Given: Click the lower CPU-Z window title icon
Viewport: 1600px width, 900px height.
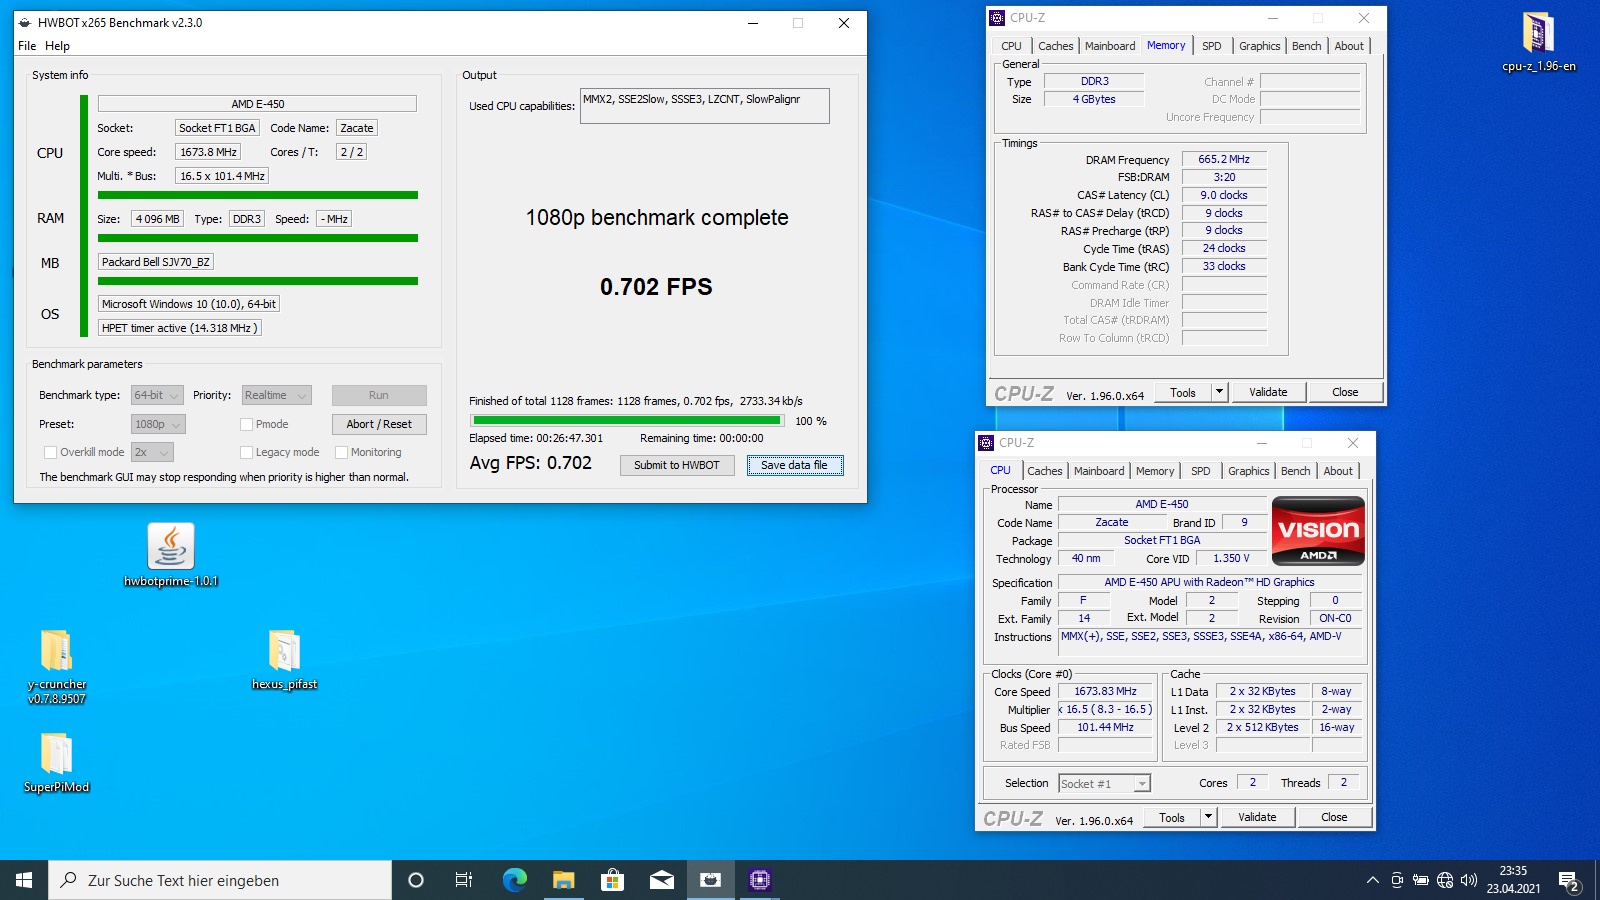Looking at the screenshot, I should [x=986, y=442].
